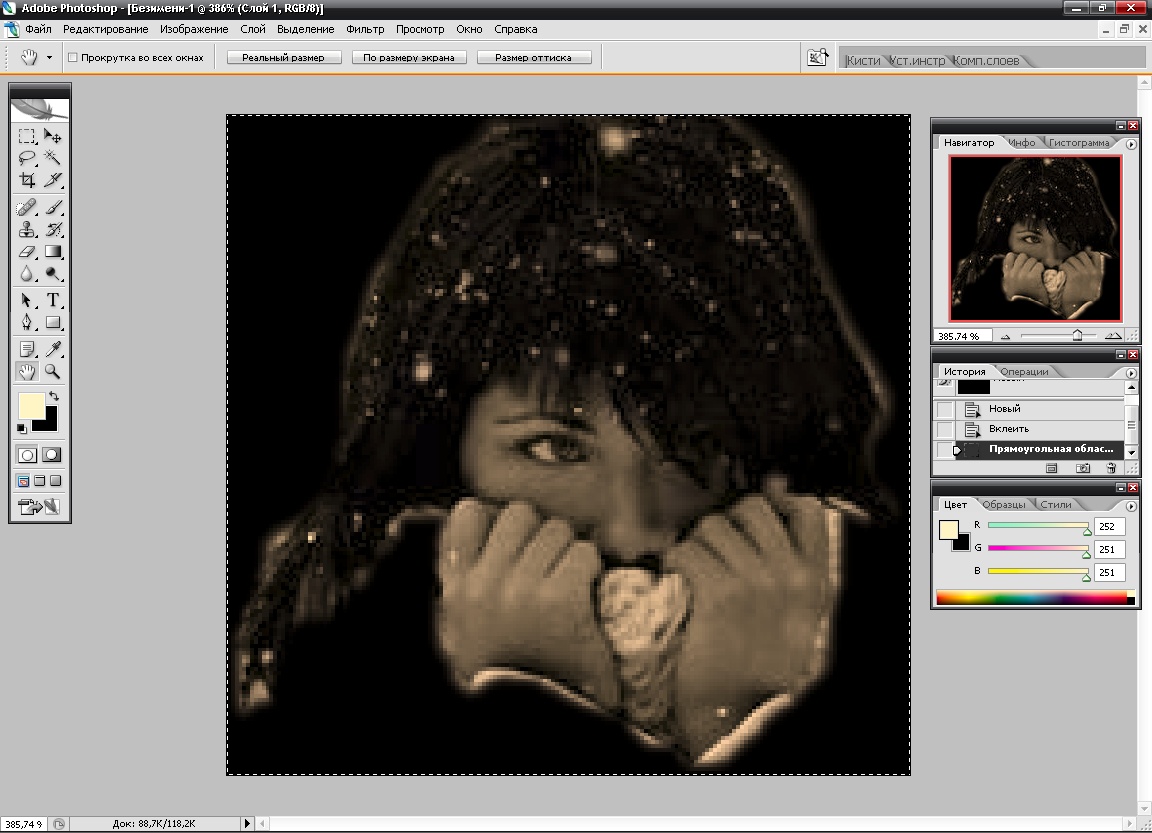Select the Lasso tool
Image resolution: width=1152 pixels, height=833 pixels.
[x=27, y=158]
